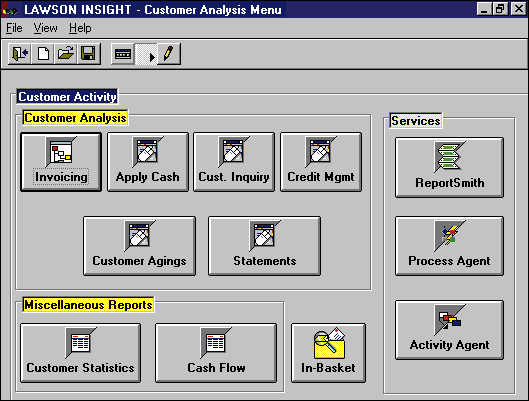The image size is (529, 401).
Task: Launch ReportSmith from Services
Action: 449,167
